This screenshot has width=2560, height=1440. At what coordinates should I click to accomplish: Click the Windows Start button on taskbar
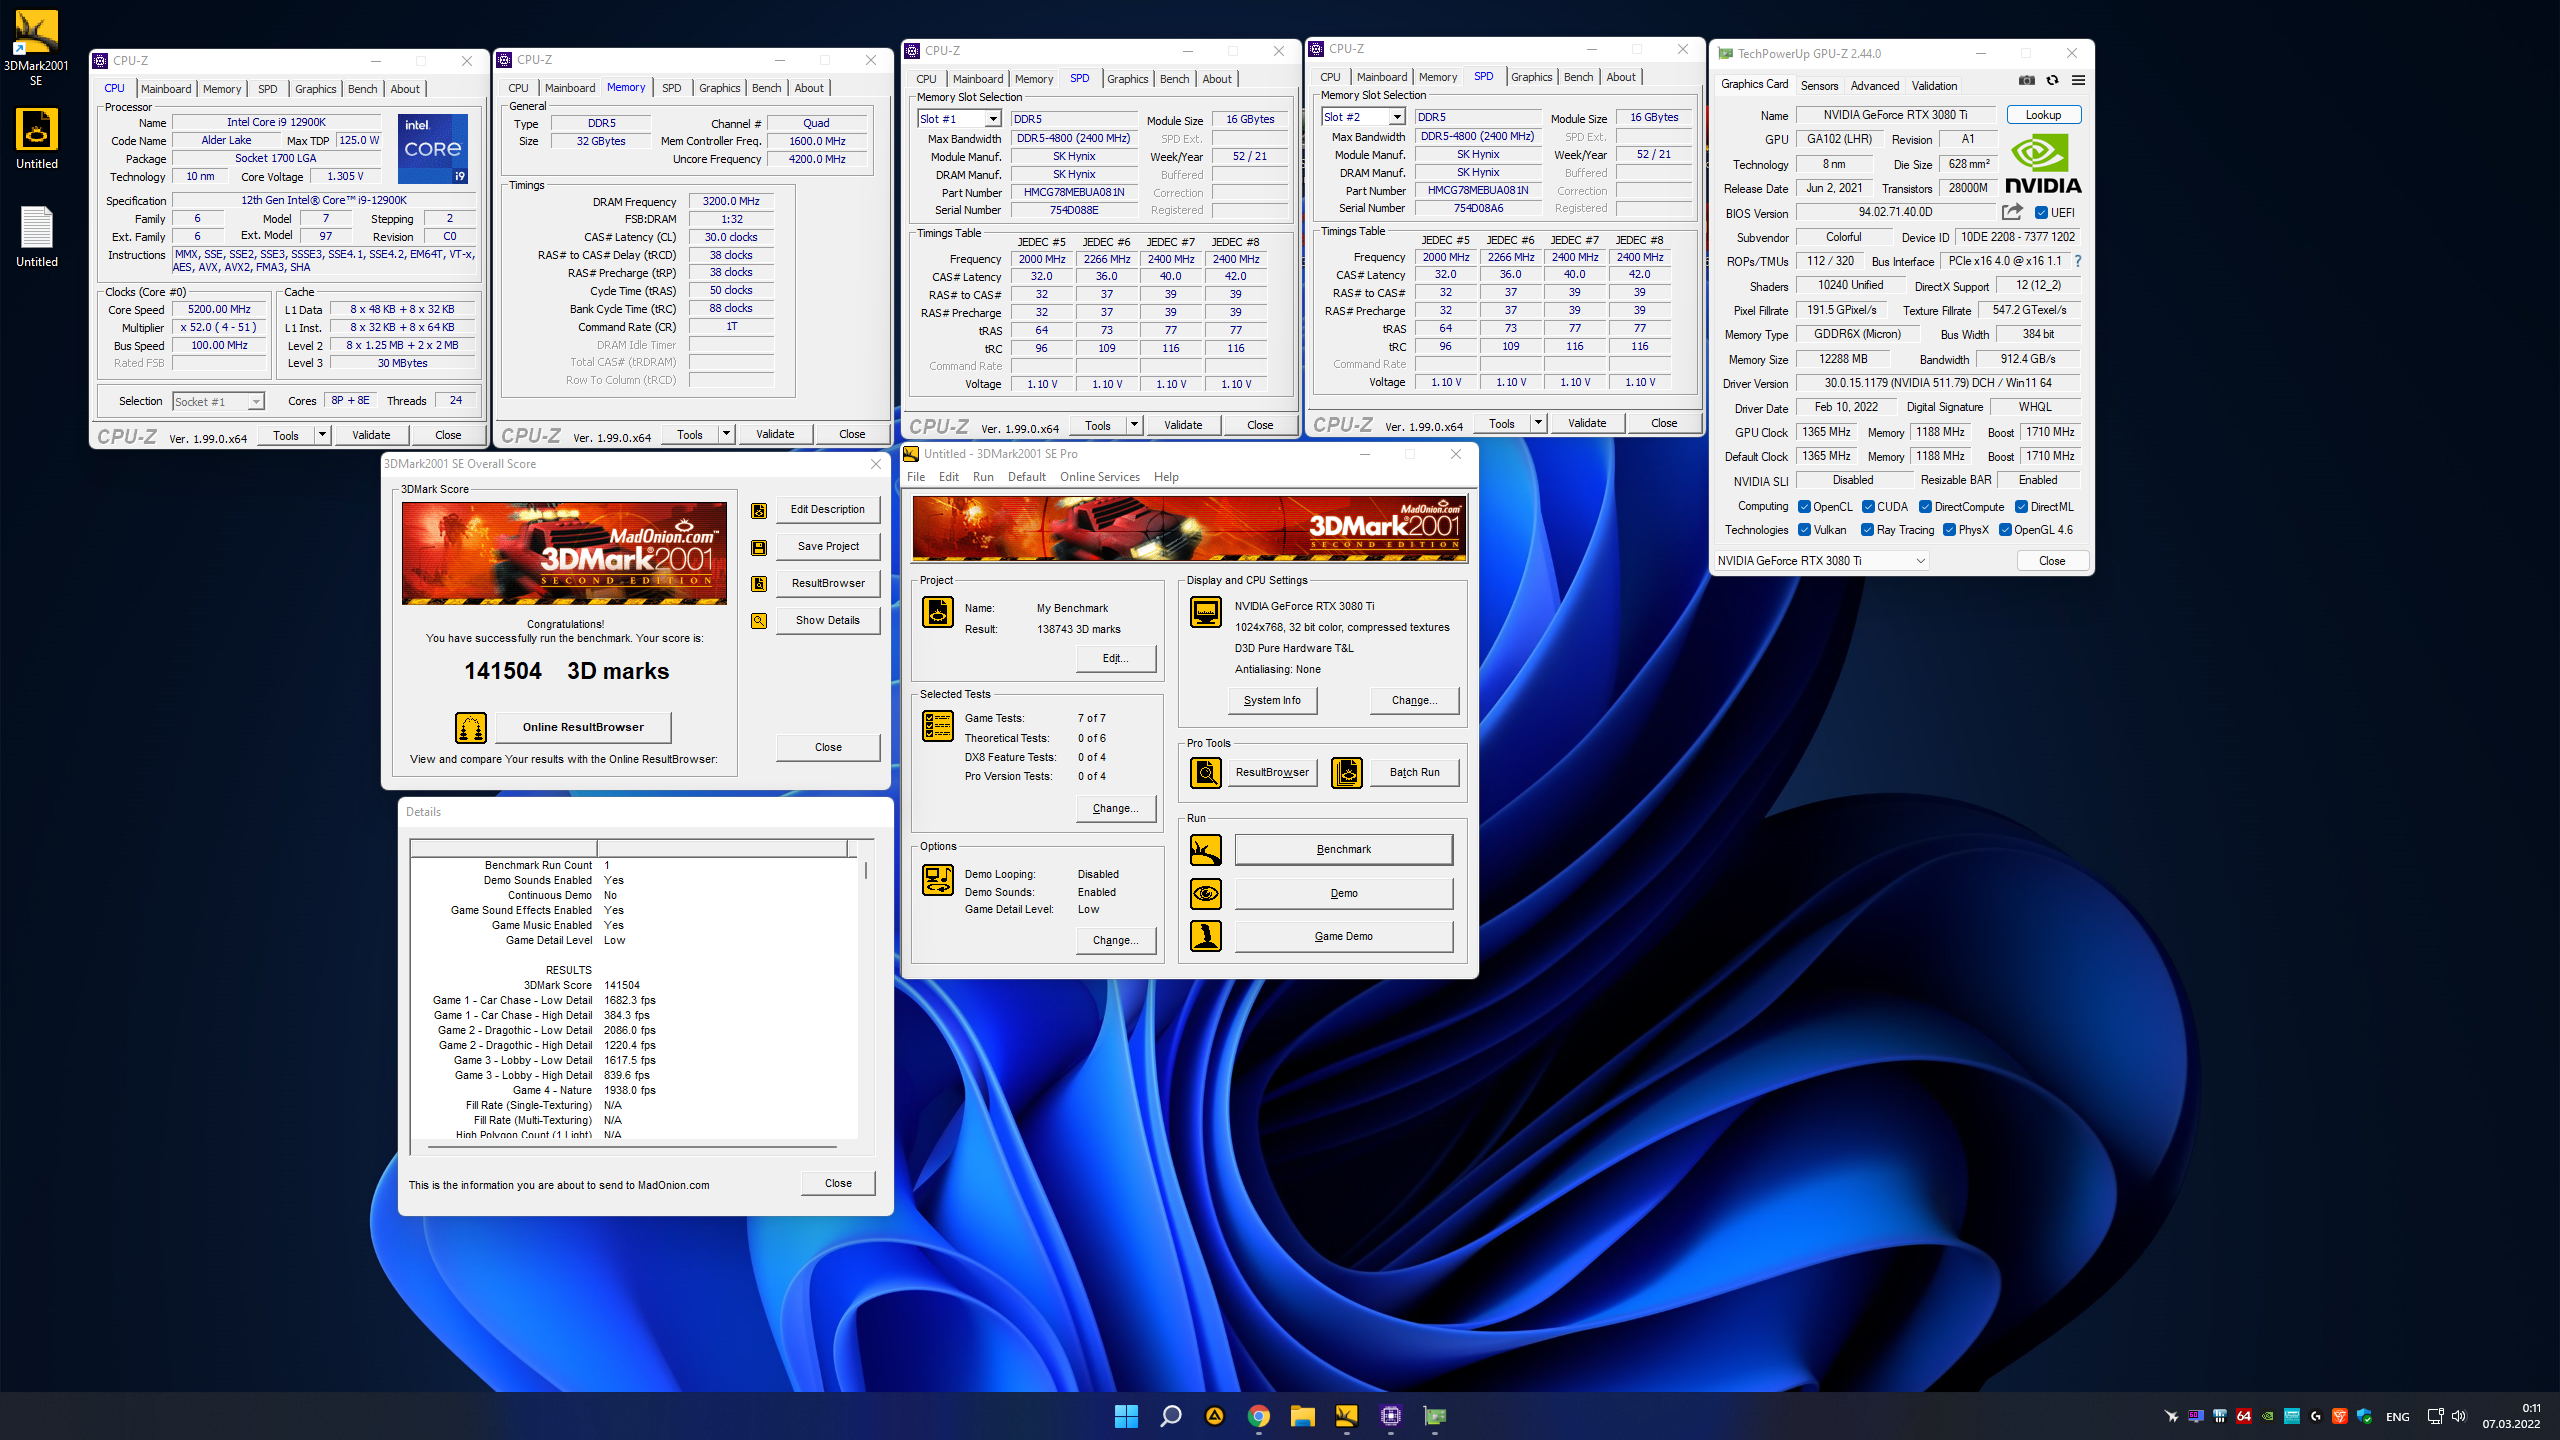point(1126,1416)
